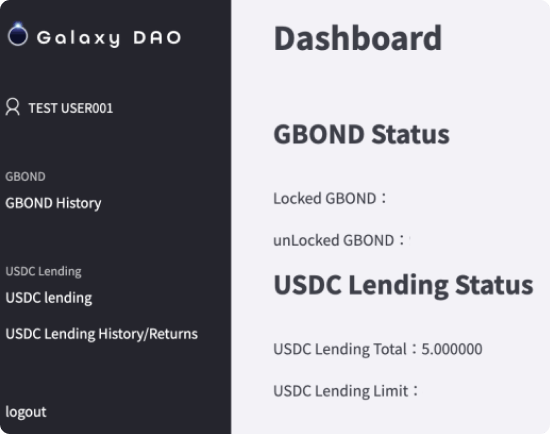Click the GBOND section label in sidebar
This screenshot has height=434, width=550.
coord(25,176)
